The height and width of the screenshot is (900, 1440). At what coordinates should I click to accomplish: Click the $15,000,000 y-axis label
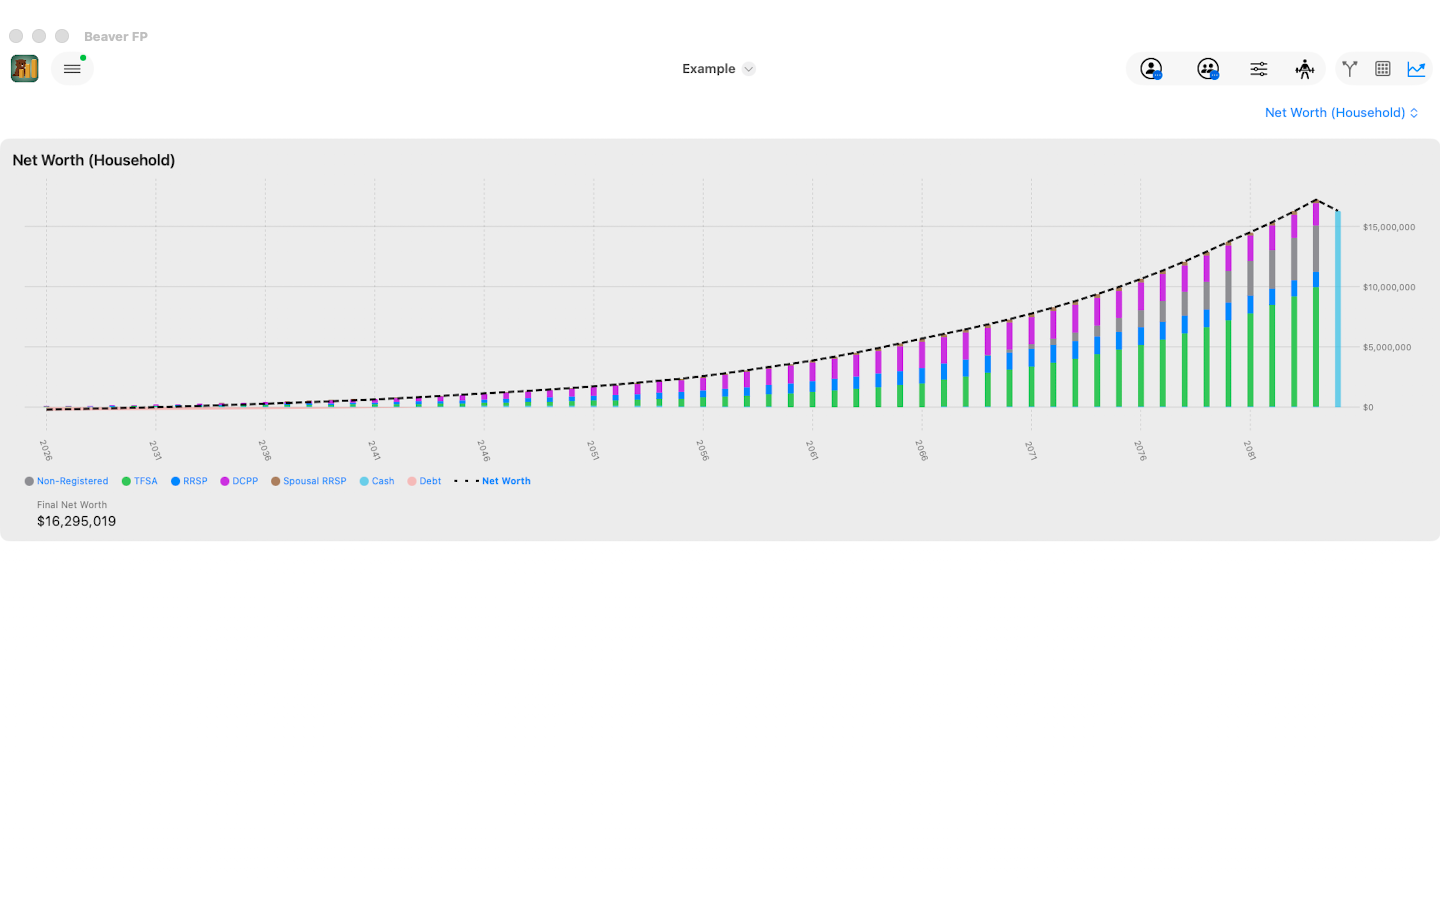coord(1389,227)
